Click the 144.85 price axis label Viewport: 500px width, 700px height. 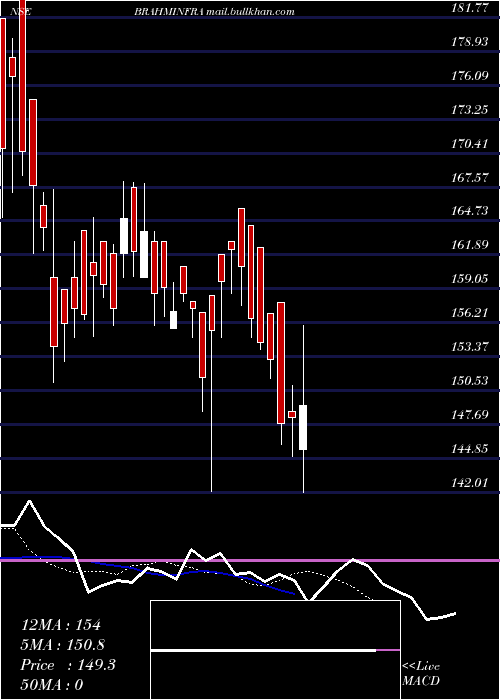tap(469, 448)
